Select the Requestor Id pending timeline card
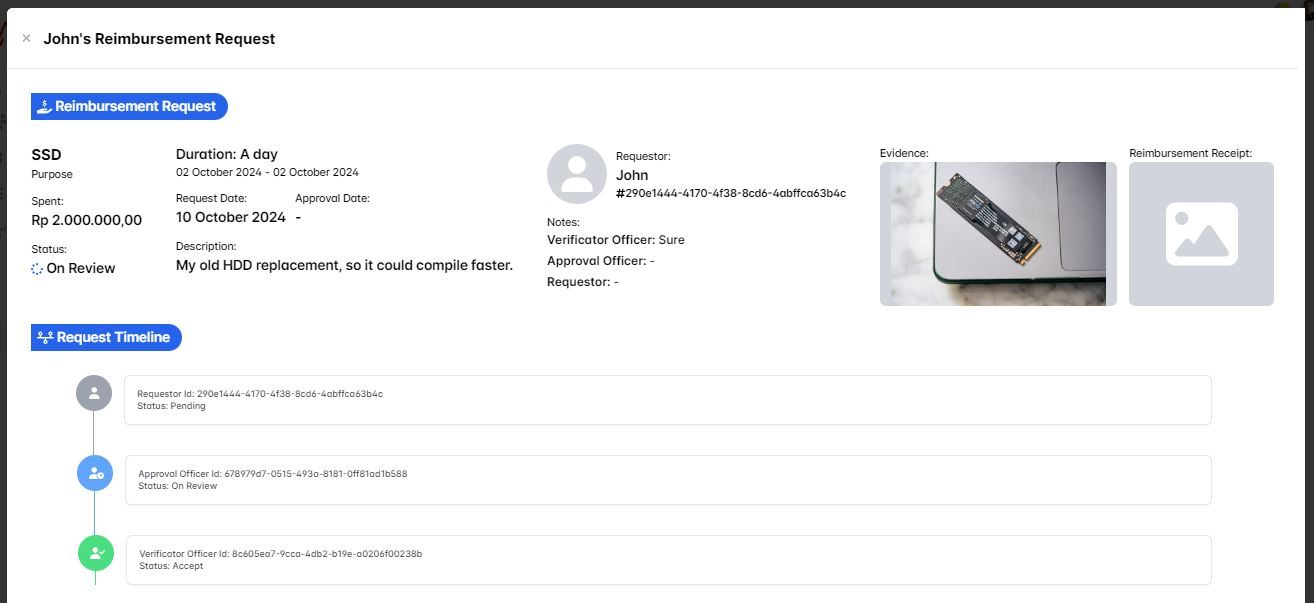The width and height of the screenshot is (1314, 603). 667,400
